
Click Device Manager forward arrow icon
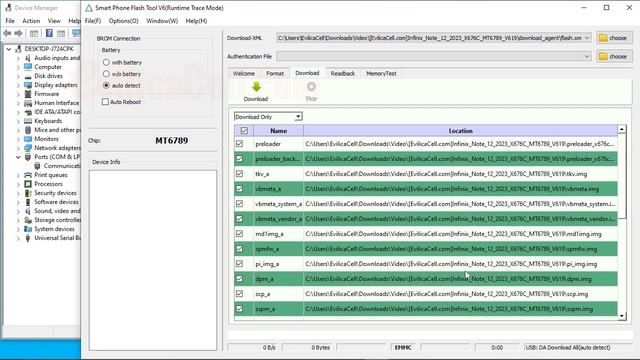[x=18, y=33]
